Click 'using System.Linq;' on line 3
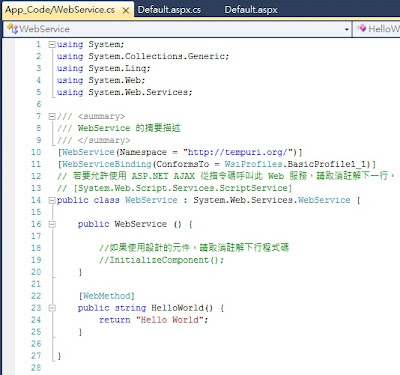 click(104, 68)
